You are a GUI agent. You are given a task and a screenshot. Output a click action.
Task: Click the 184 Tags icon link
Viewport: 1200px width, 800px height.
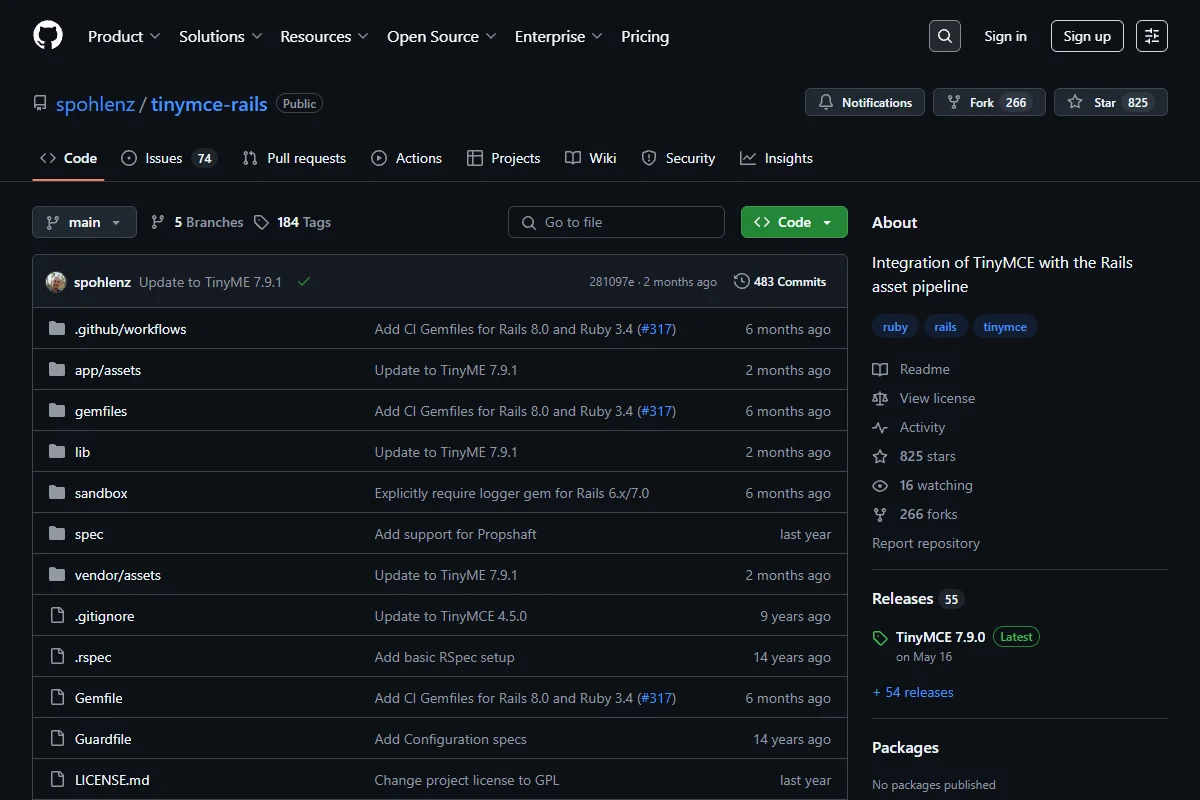point(261,222)
